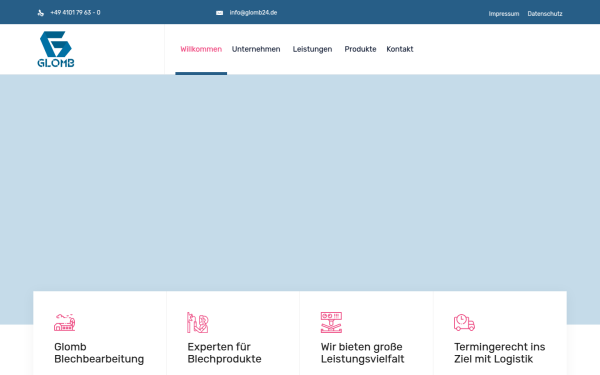Click the Glomb logo

[56, 49]
